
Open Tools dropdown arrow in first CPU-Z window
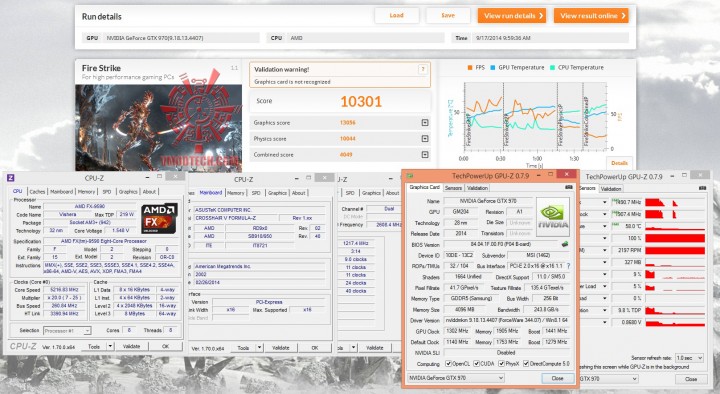110,347
